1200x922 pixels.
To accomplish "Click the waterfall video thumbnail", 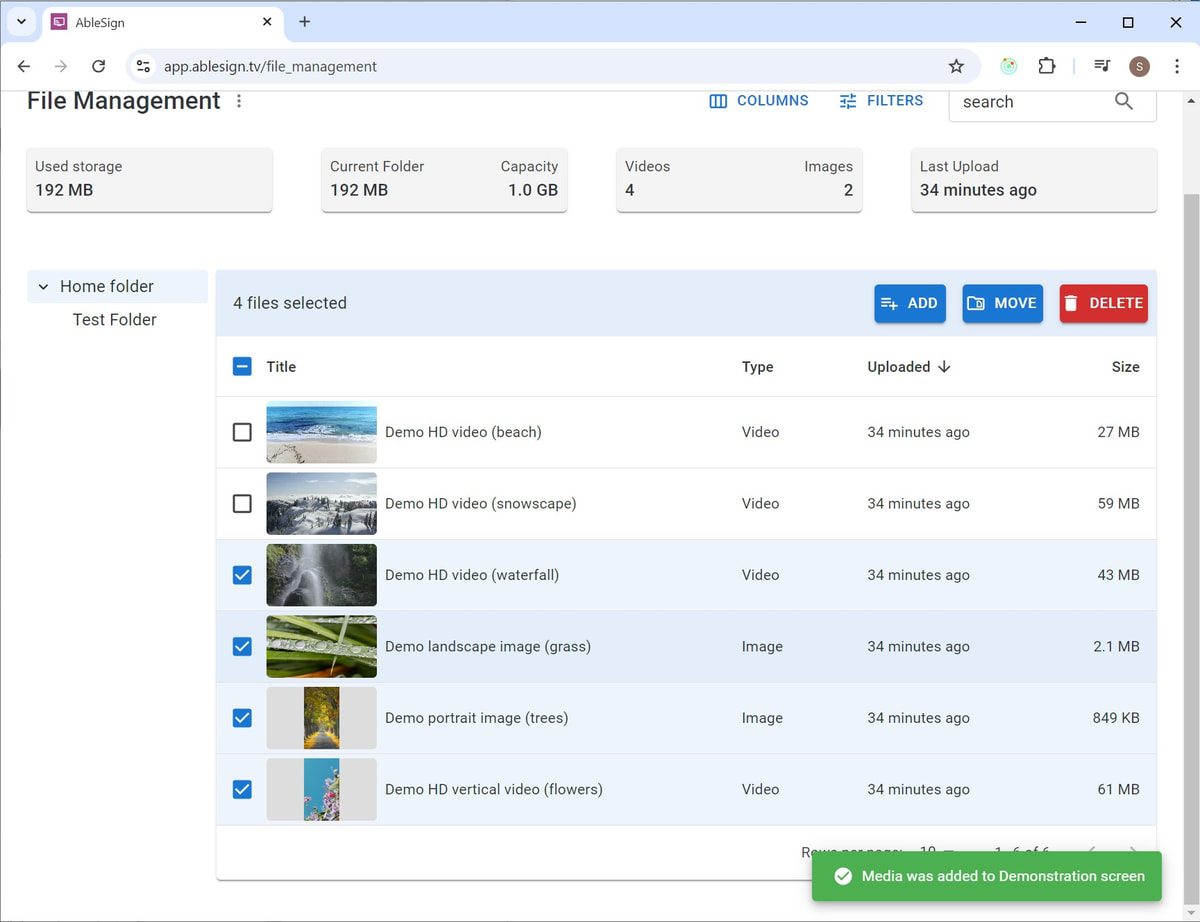I will pos(321,575).
